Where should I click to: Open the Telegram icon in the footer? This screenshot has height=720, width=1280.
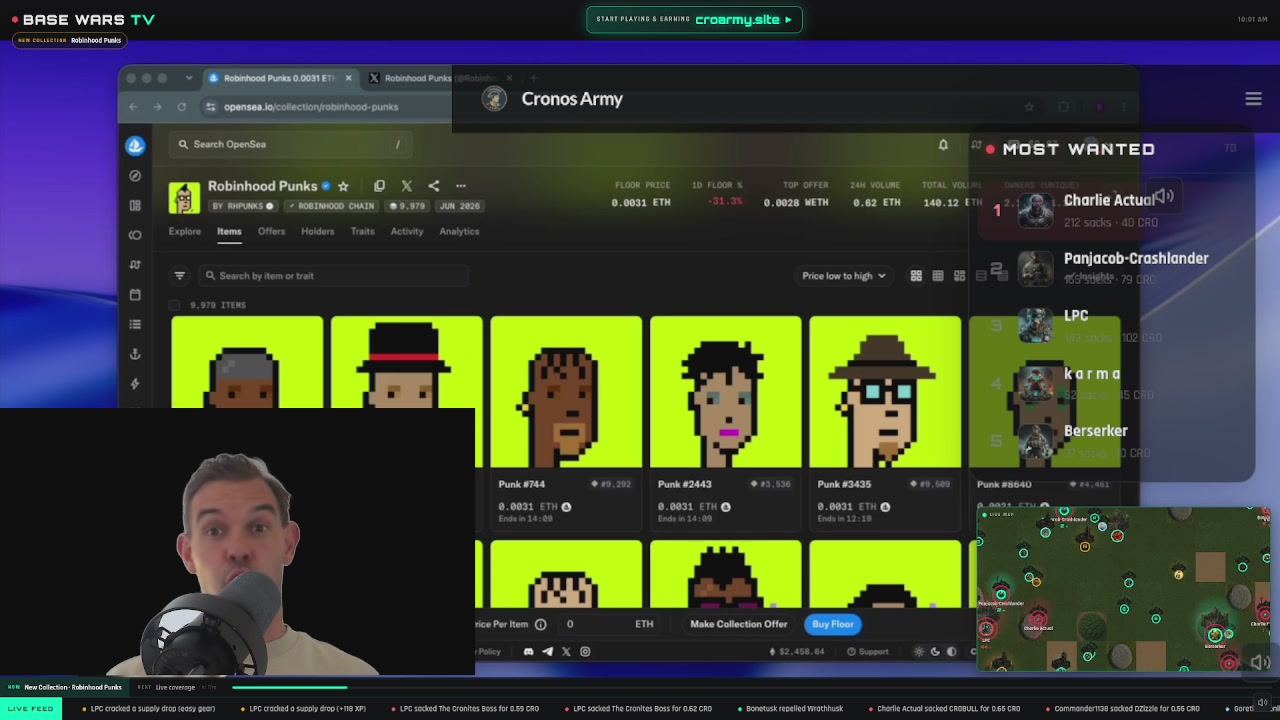tap(547, 652)
